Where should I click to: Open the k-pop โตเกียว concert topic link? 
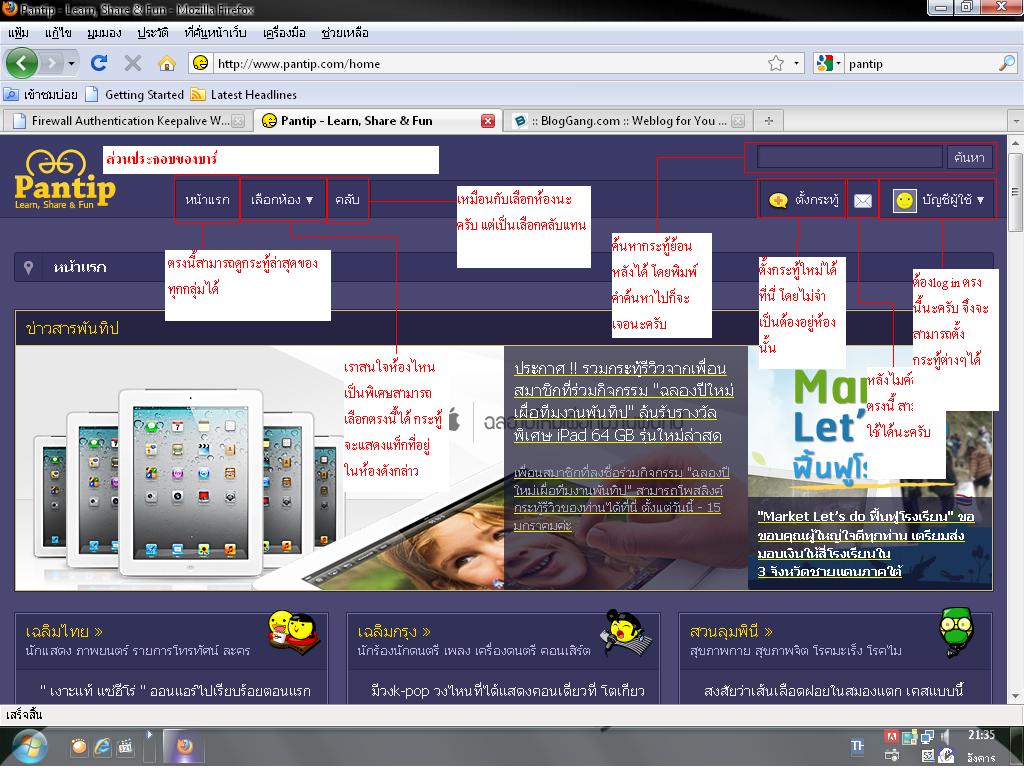[x=507, y=691]
